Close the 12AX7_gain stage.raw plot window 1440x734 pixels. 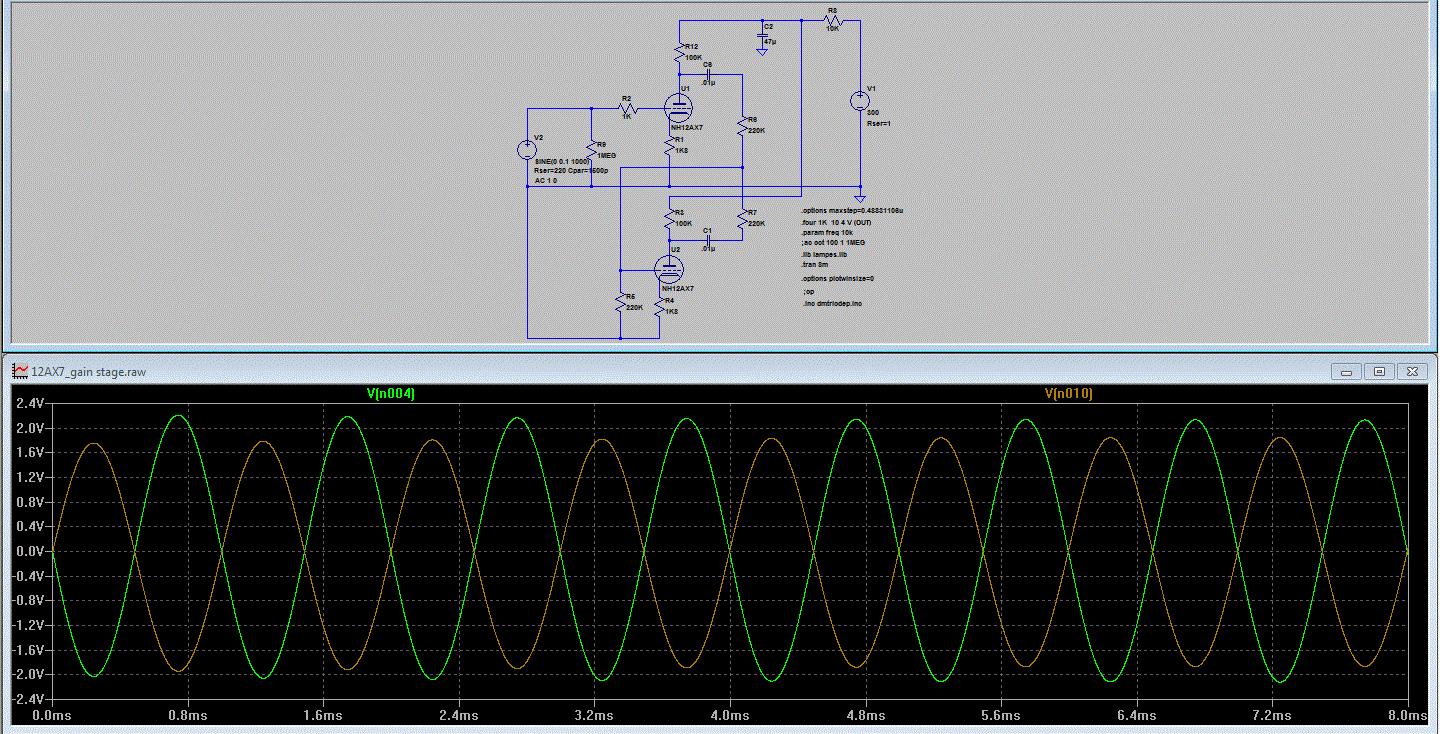[1411, 371]
